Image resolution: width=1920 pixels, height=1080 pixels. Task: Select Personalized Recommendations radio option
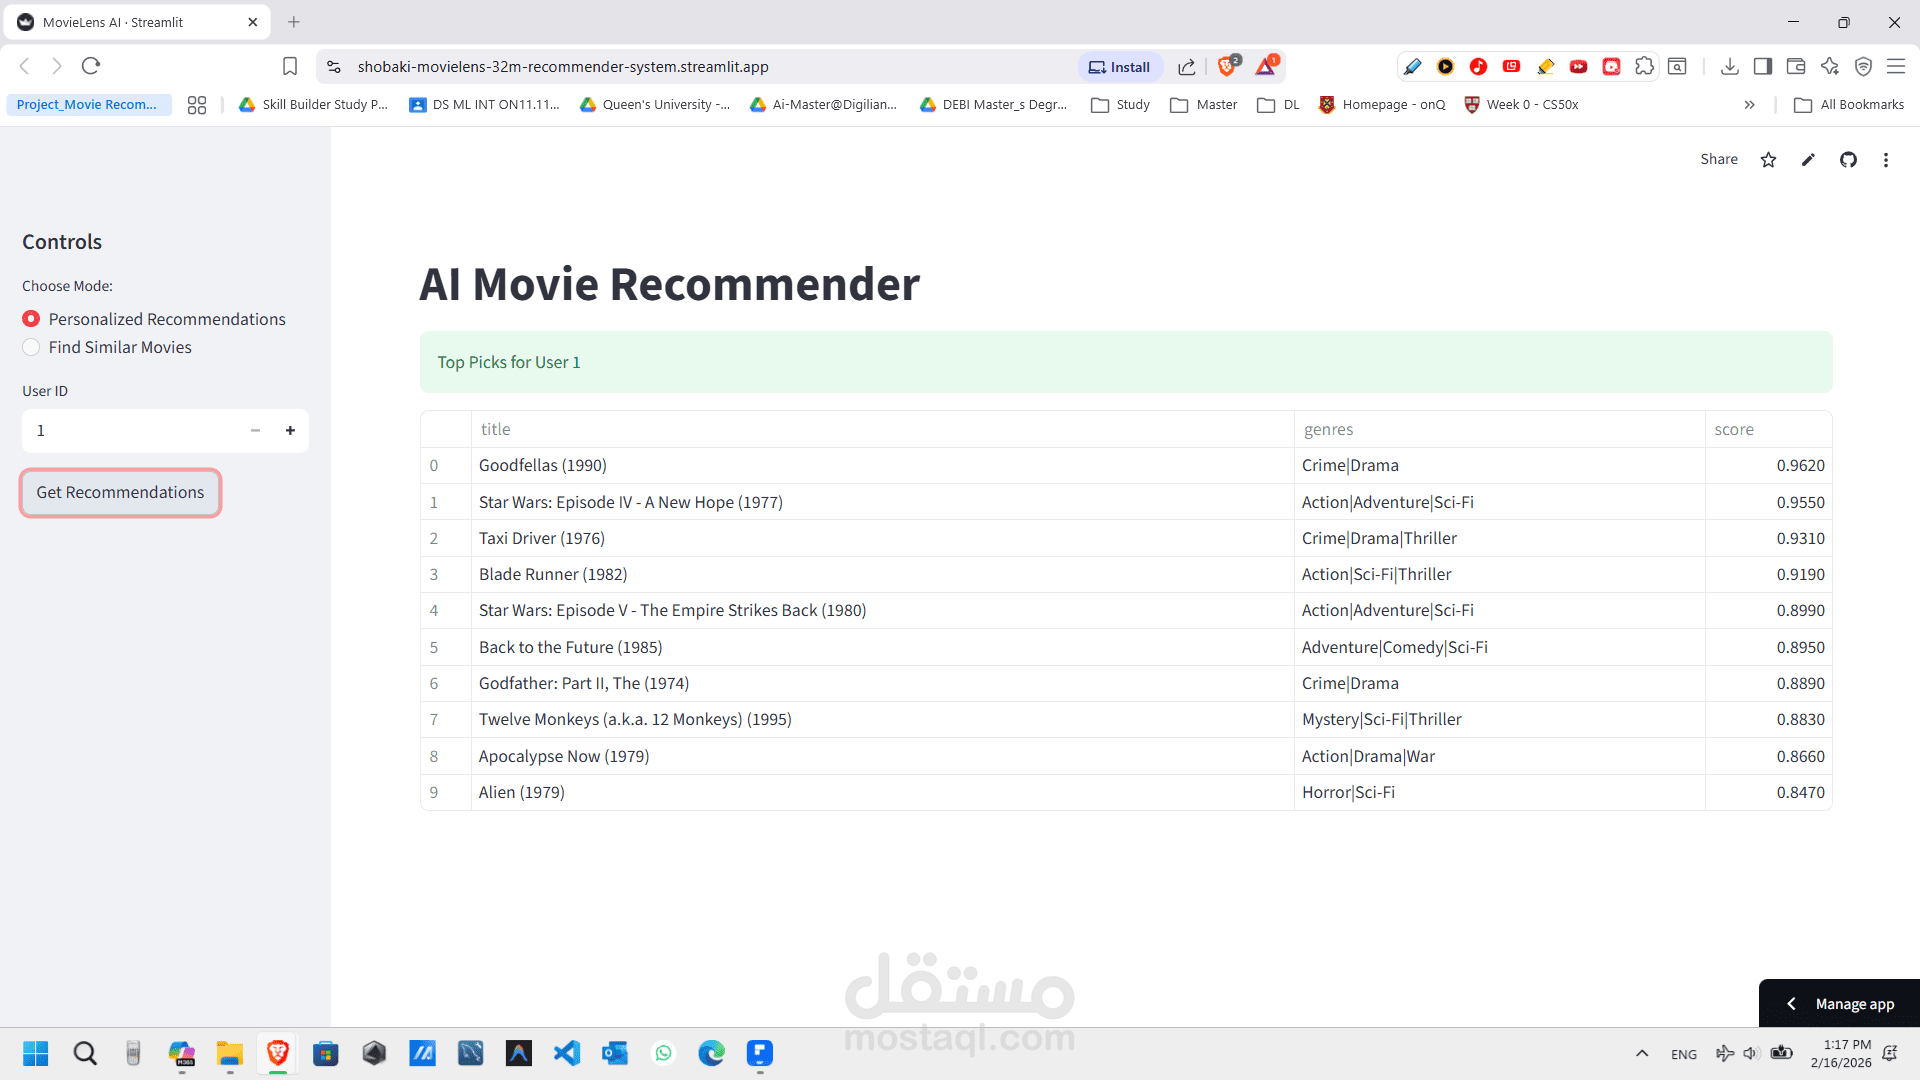[31, 319]
